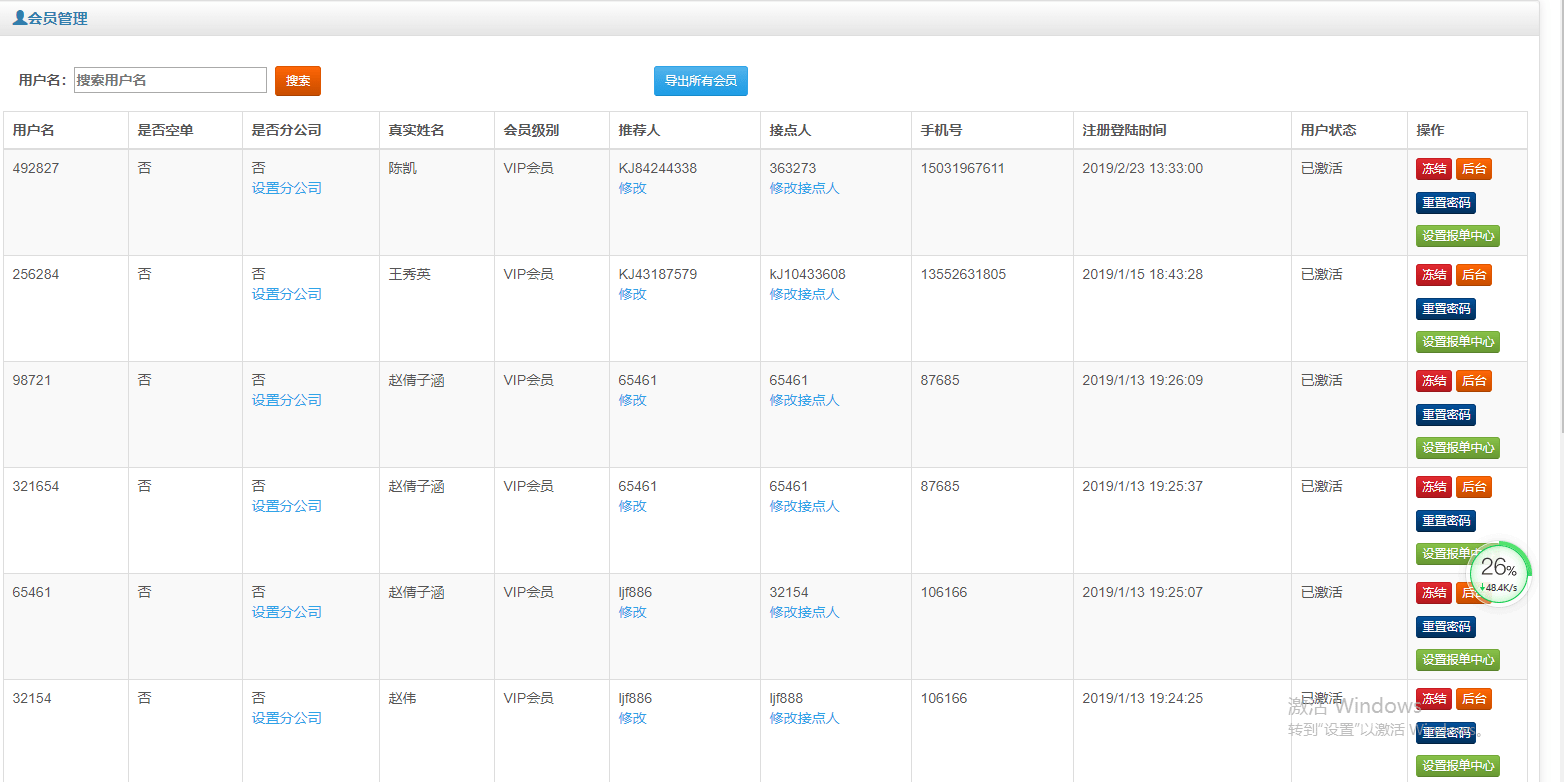The height and width of the screenshot is (782, 1564).
Task: Click 设置报单中心 for user 32154
Action: click(x=1458, y=766)
